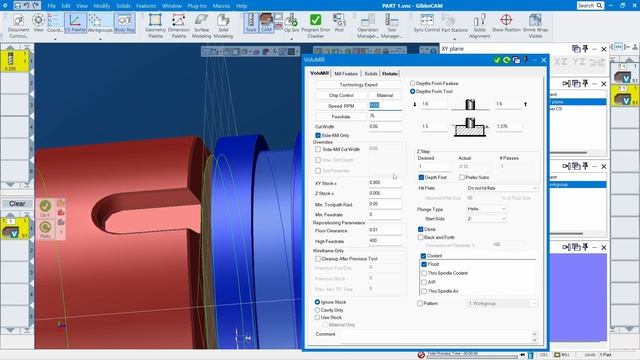Click the Search box in title bar
Viewport: 640px width, 360px height.
point(590,5)
